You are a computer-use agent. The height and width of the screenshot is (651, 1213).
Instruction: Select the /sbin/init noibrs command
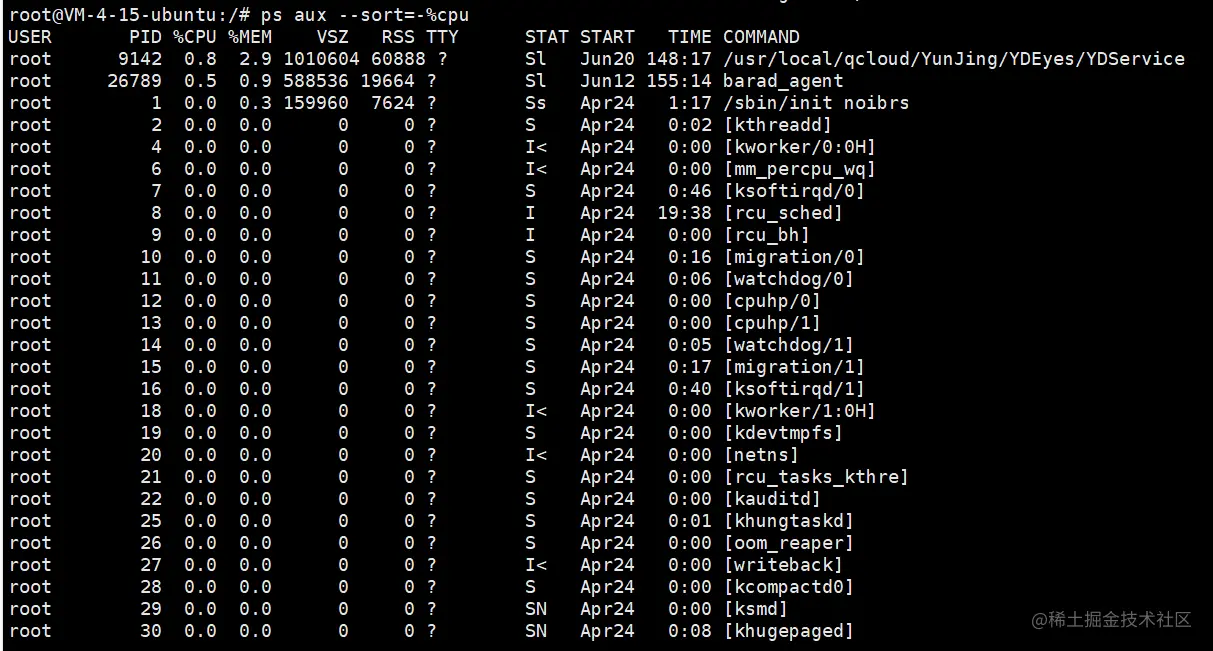816,103
